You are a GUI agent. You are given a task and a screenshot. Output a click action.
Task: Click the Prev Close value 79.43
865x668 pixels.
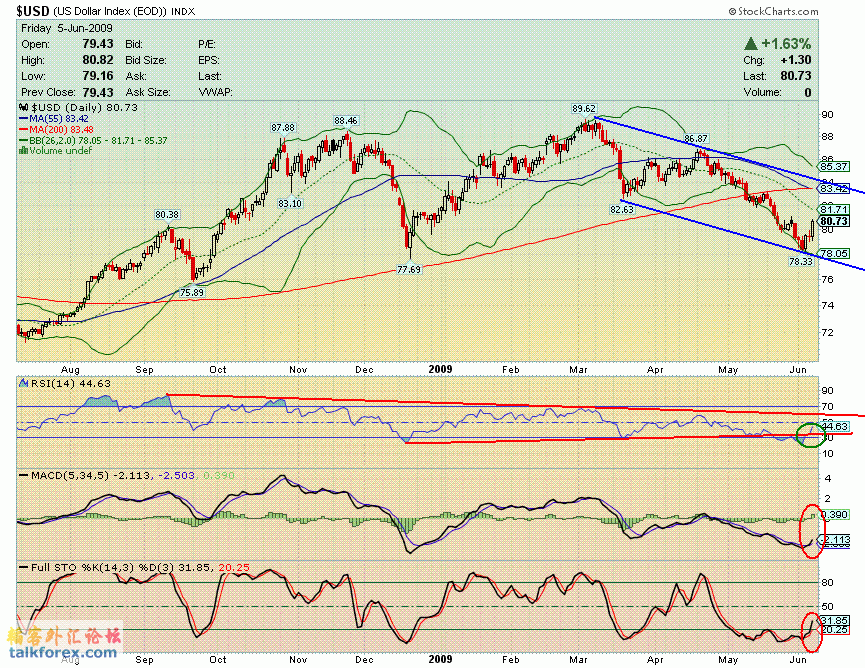(x=98, y=92)
